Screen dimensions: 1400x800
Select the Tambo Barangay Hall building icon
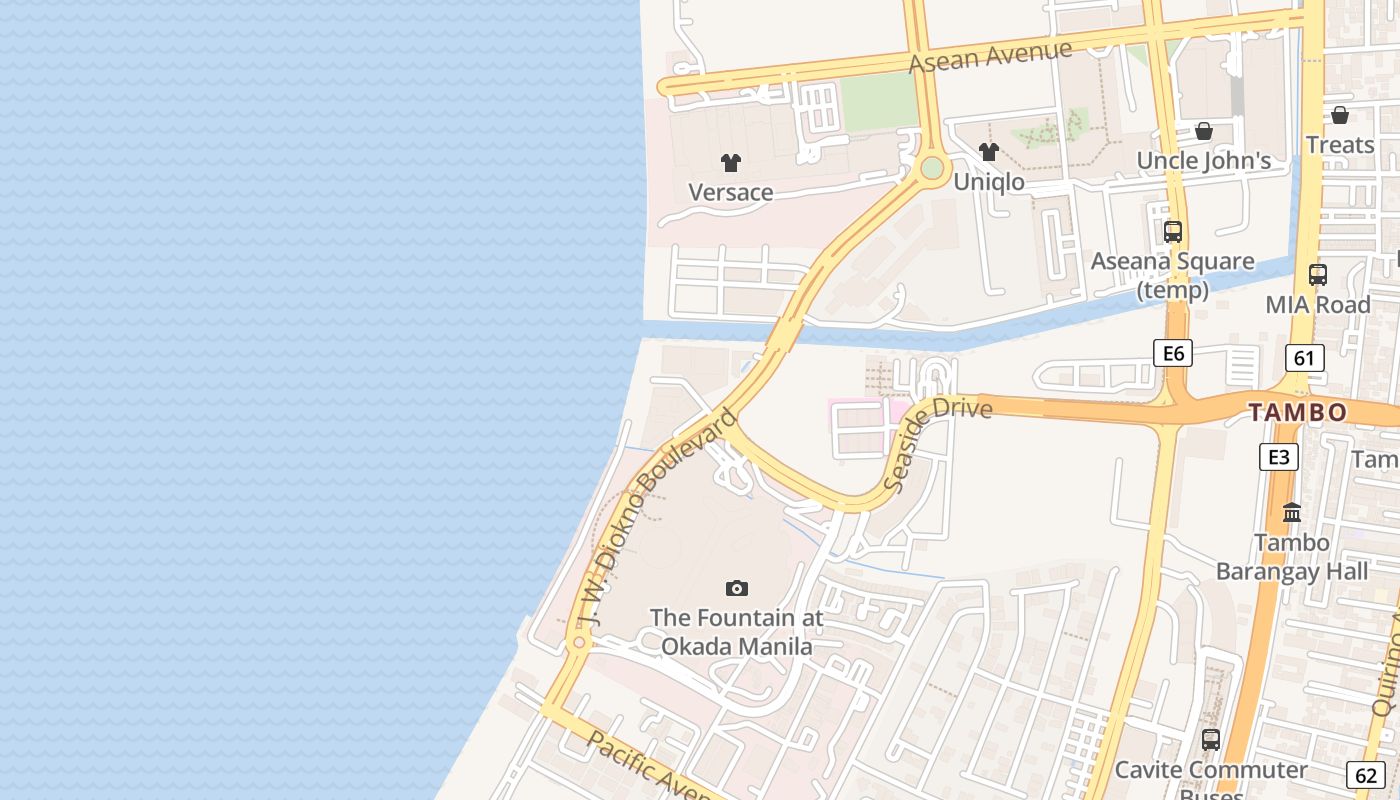coord(1292,512)
